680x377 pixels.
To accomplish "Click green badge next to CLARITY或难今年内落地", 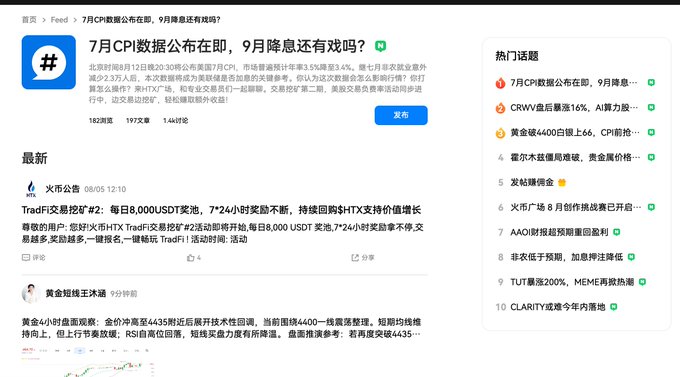I will [x=614, y=307].
